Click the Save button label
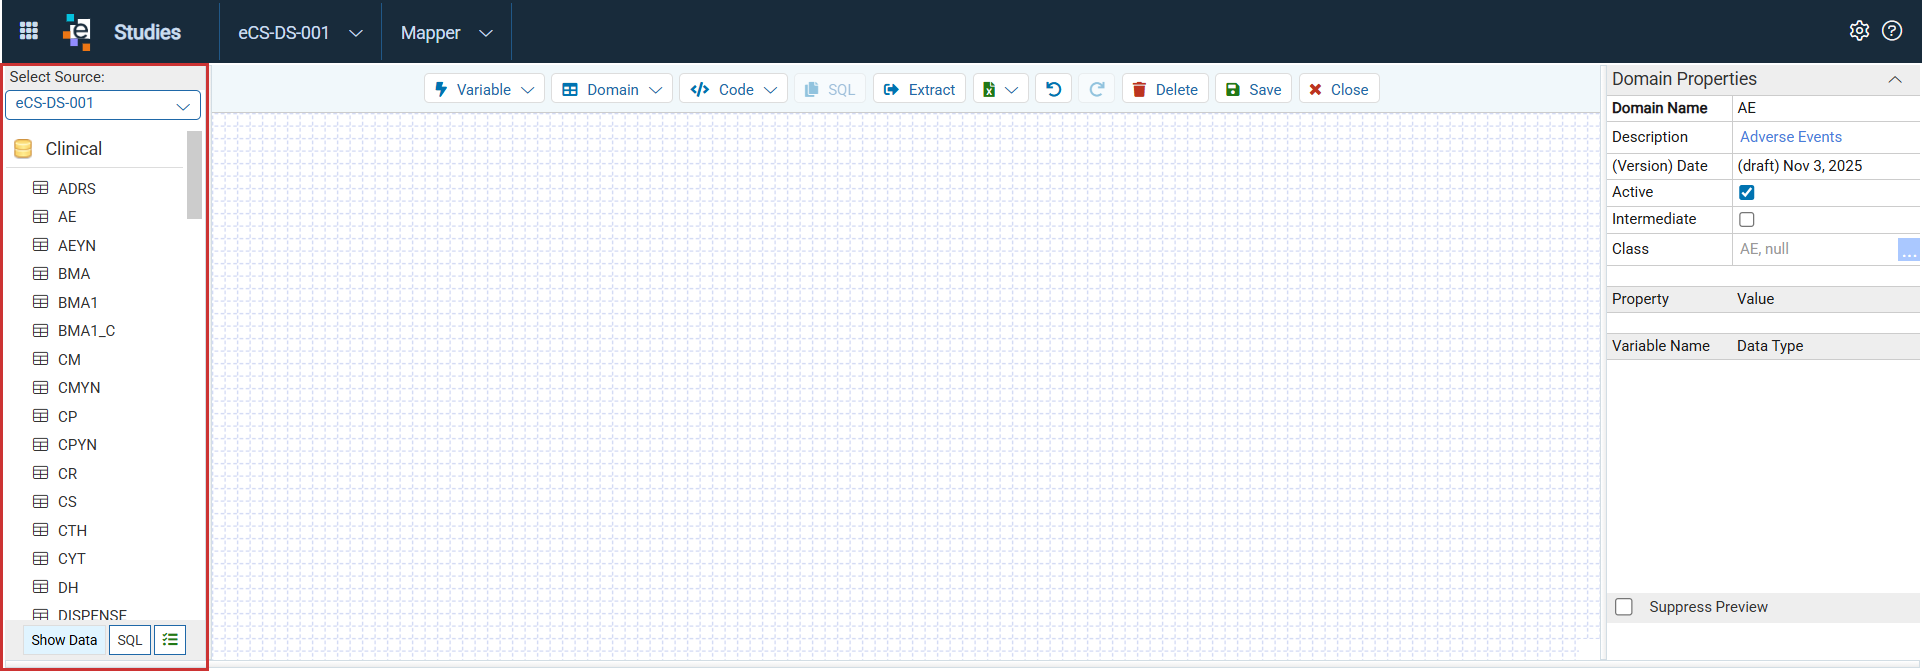The height and width of the screenshot is (671, 1922). pyautogui.click(x=1265, y=90)
